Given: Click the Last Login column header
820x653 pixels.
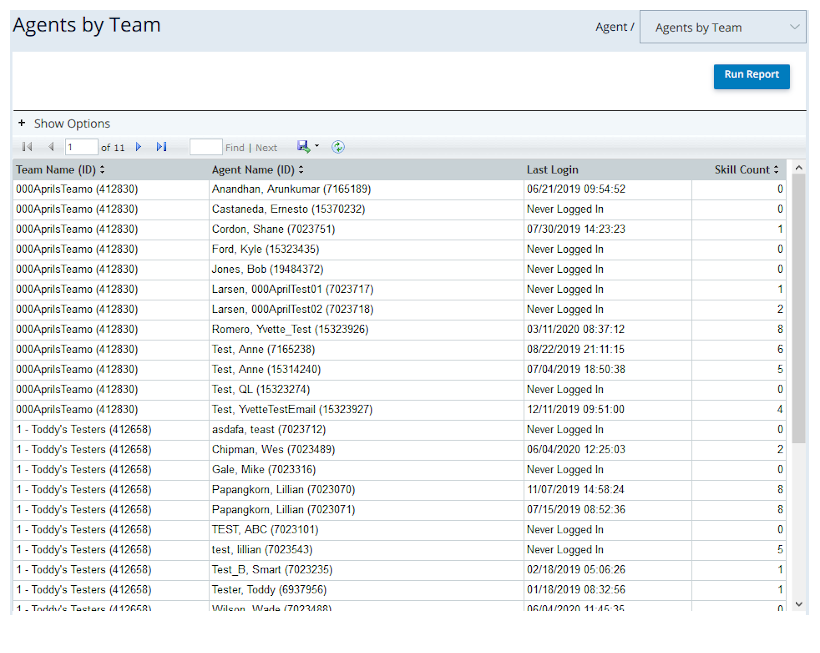Looking at the screenshot, I should 552,169.
